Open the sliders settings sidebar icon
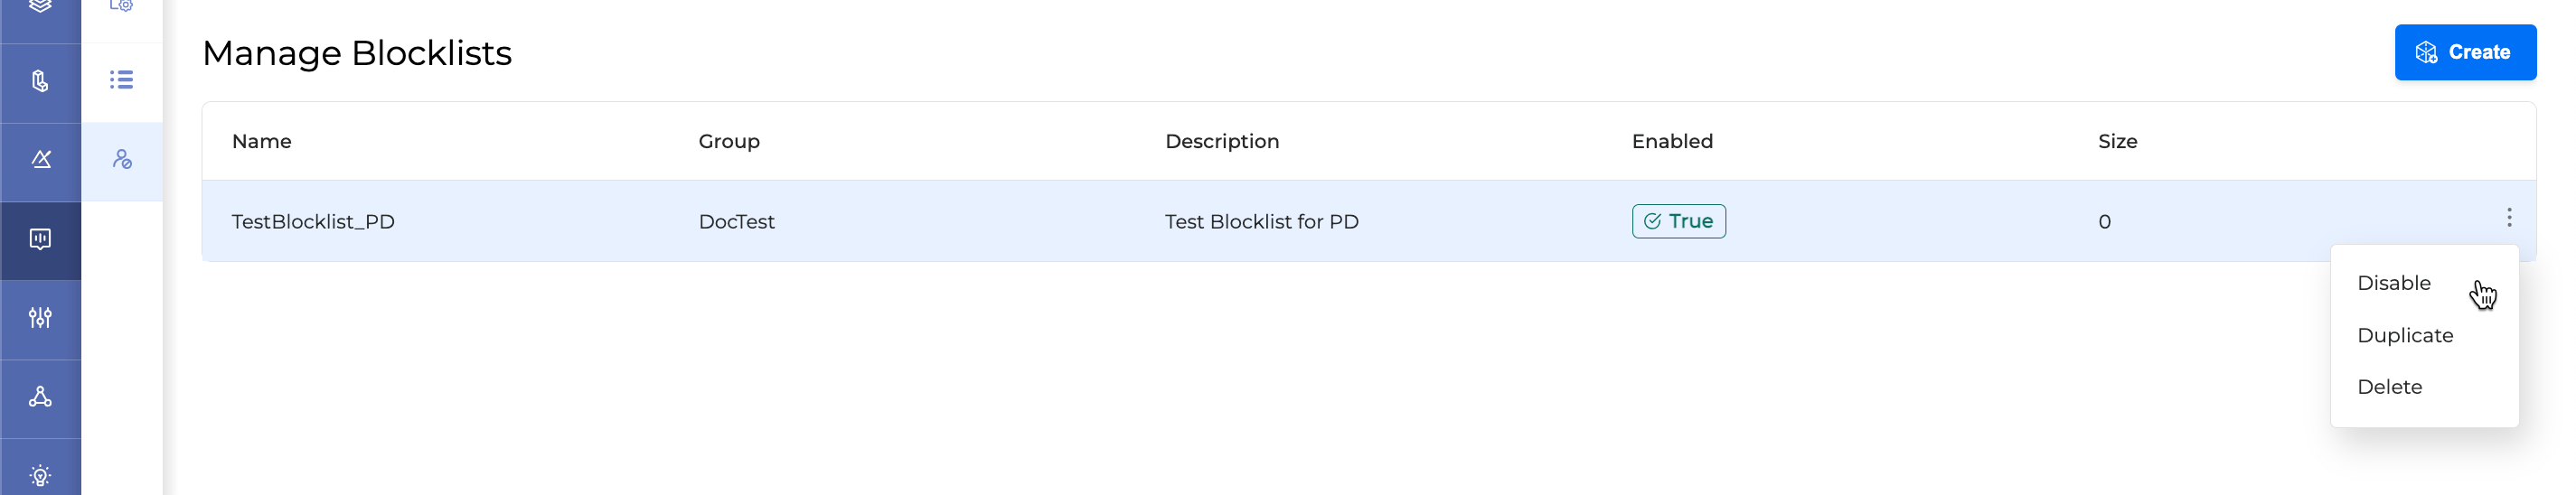2576x495 pixels. tap(40, 318)
